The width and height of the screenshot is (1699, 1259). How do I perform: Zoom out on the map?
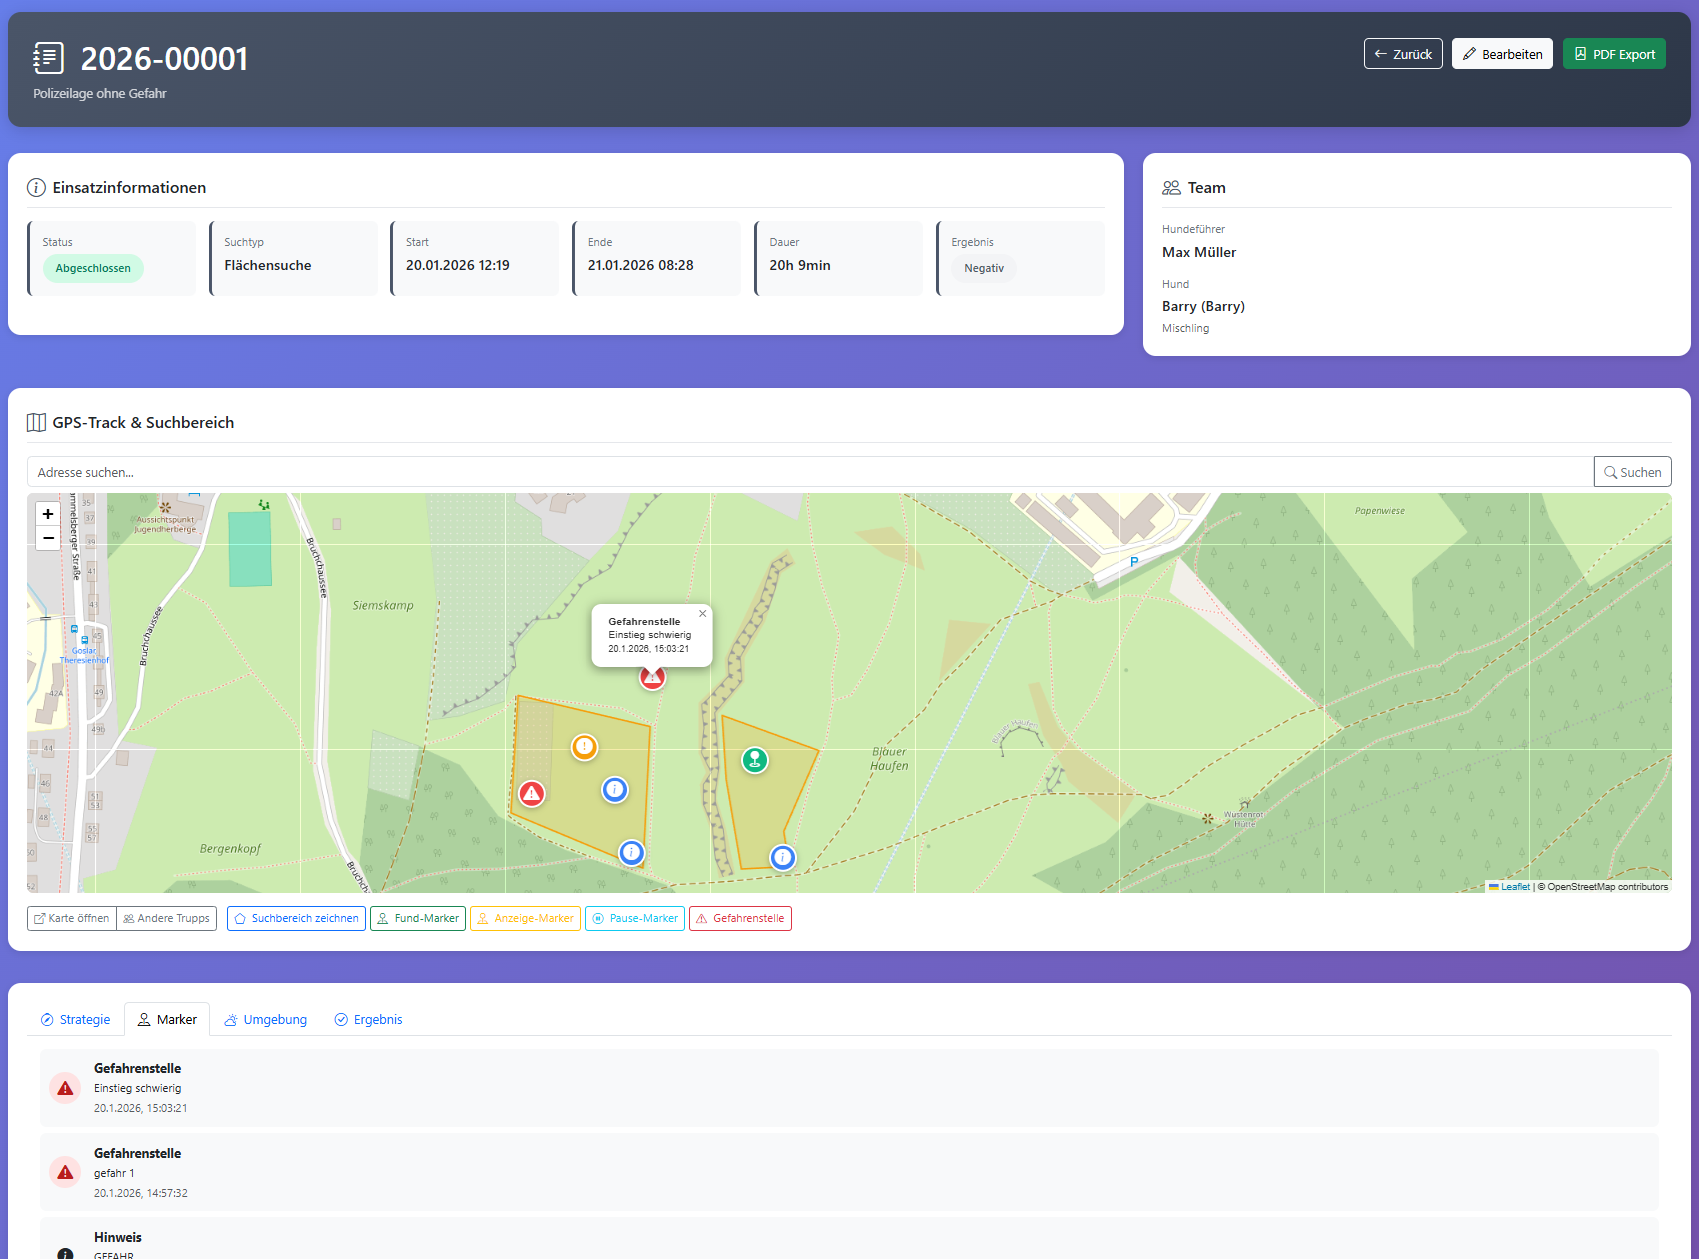point(48,538)
